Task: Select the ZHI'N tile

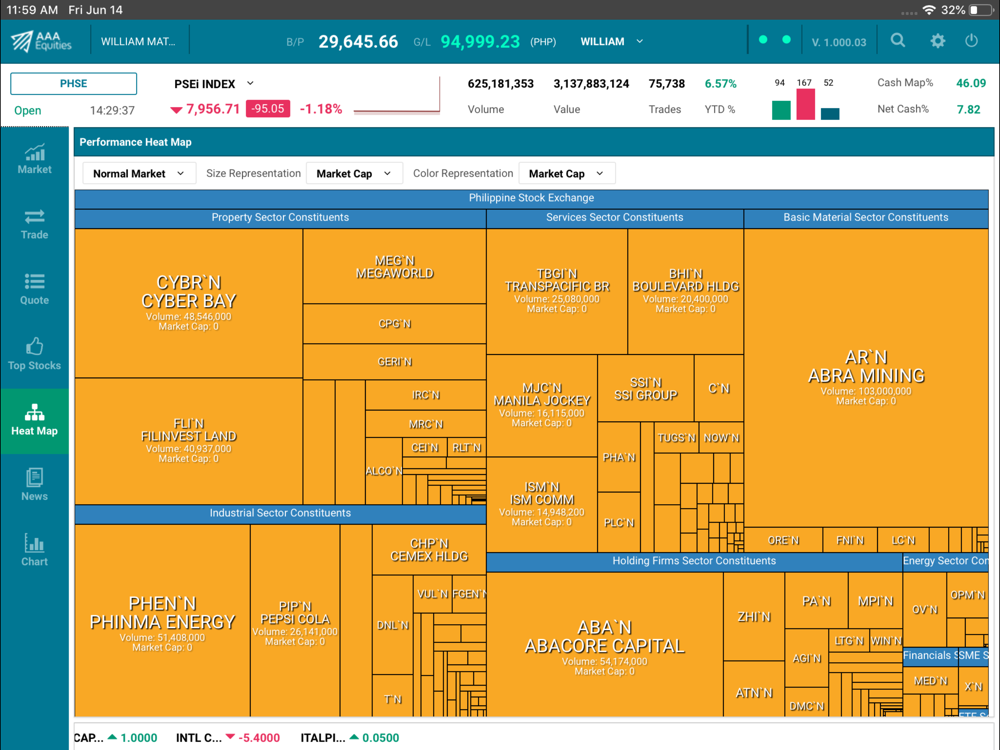Action: [x=754, y=617]
